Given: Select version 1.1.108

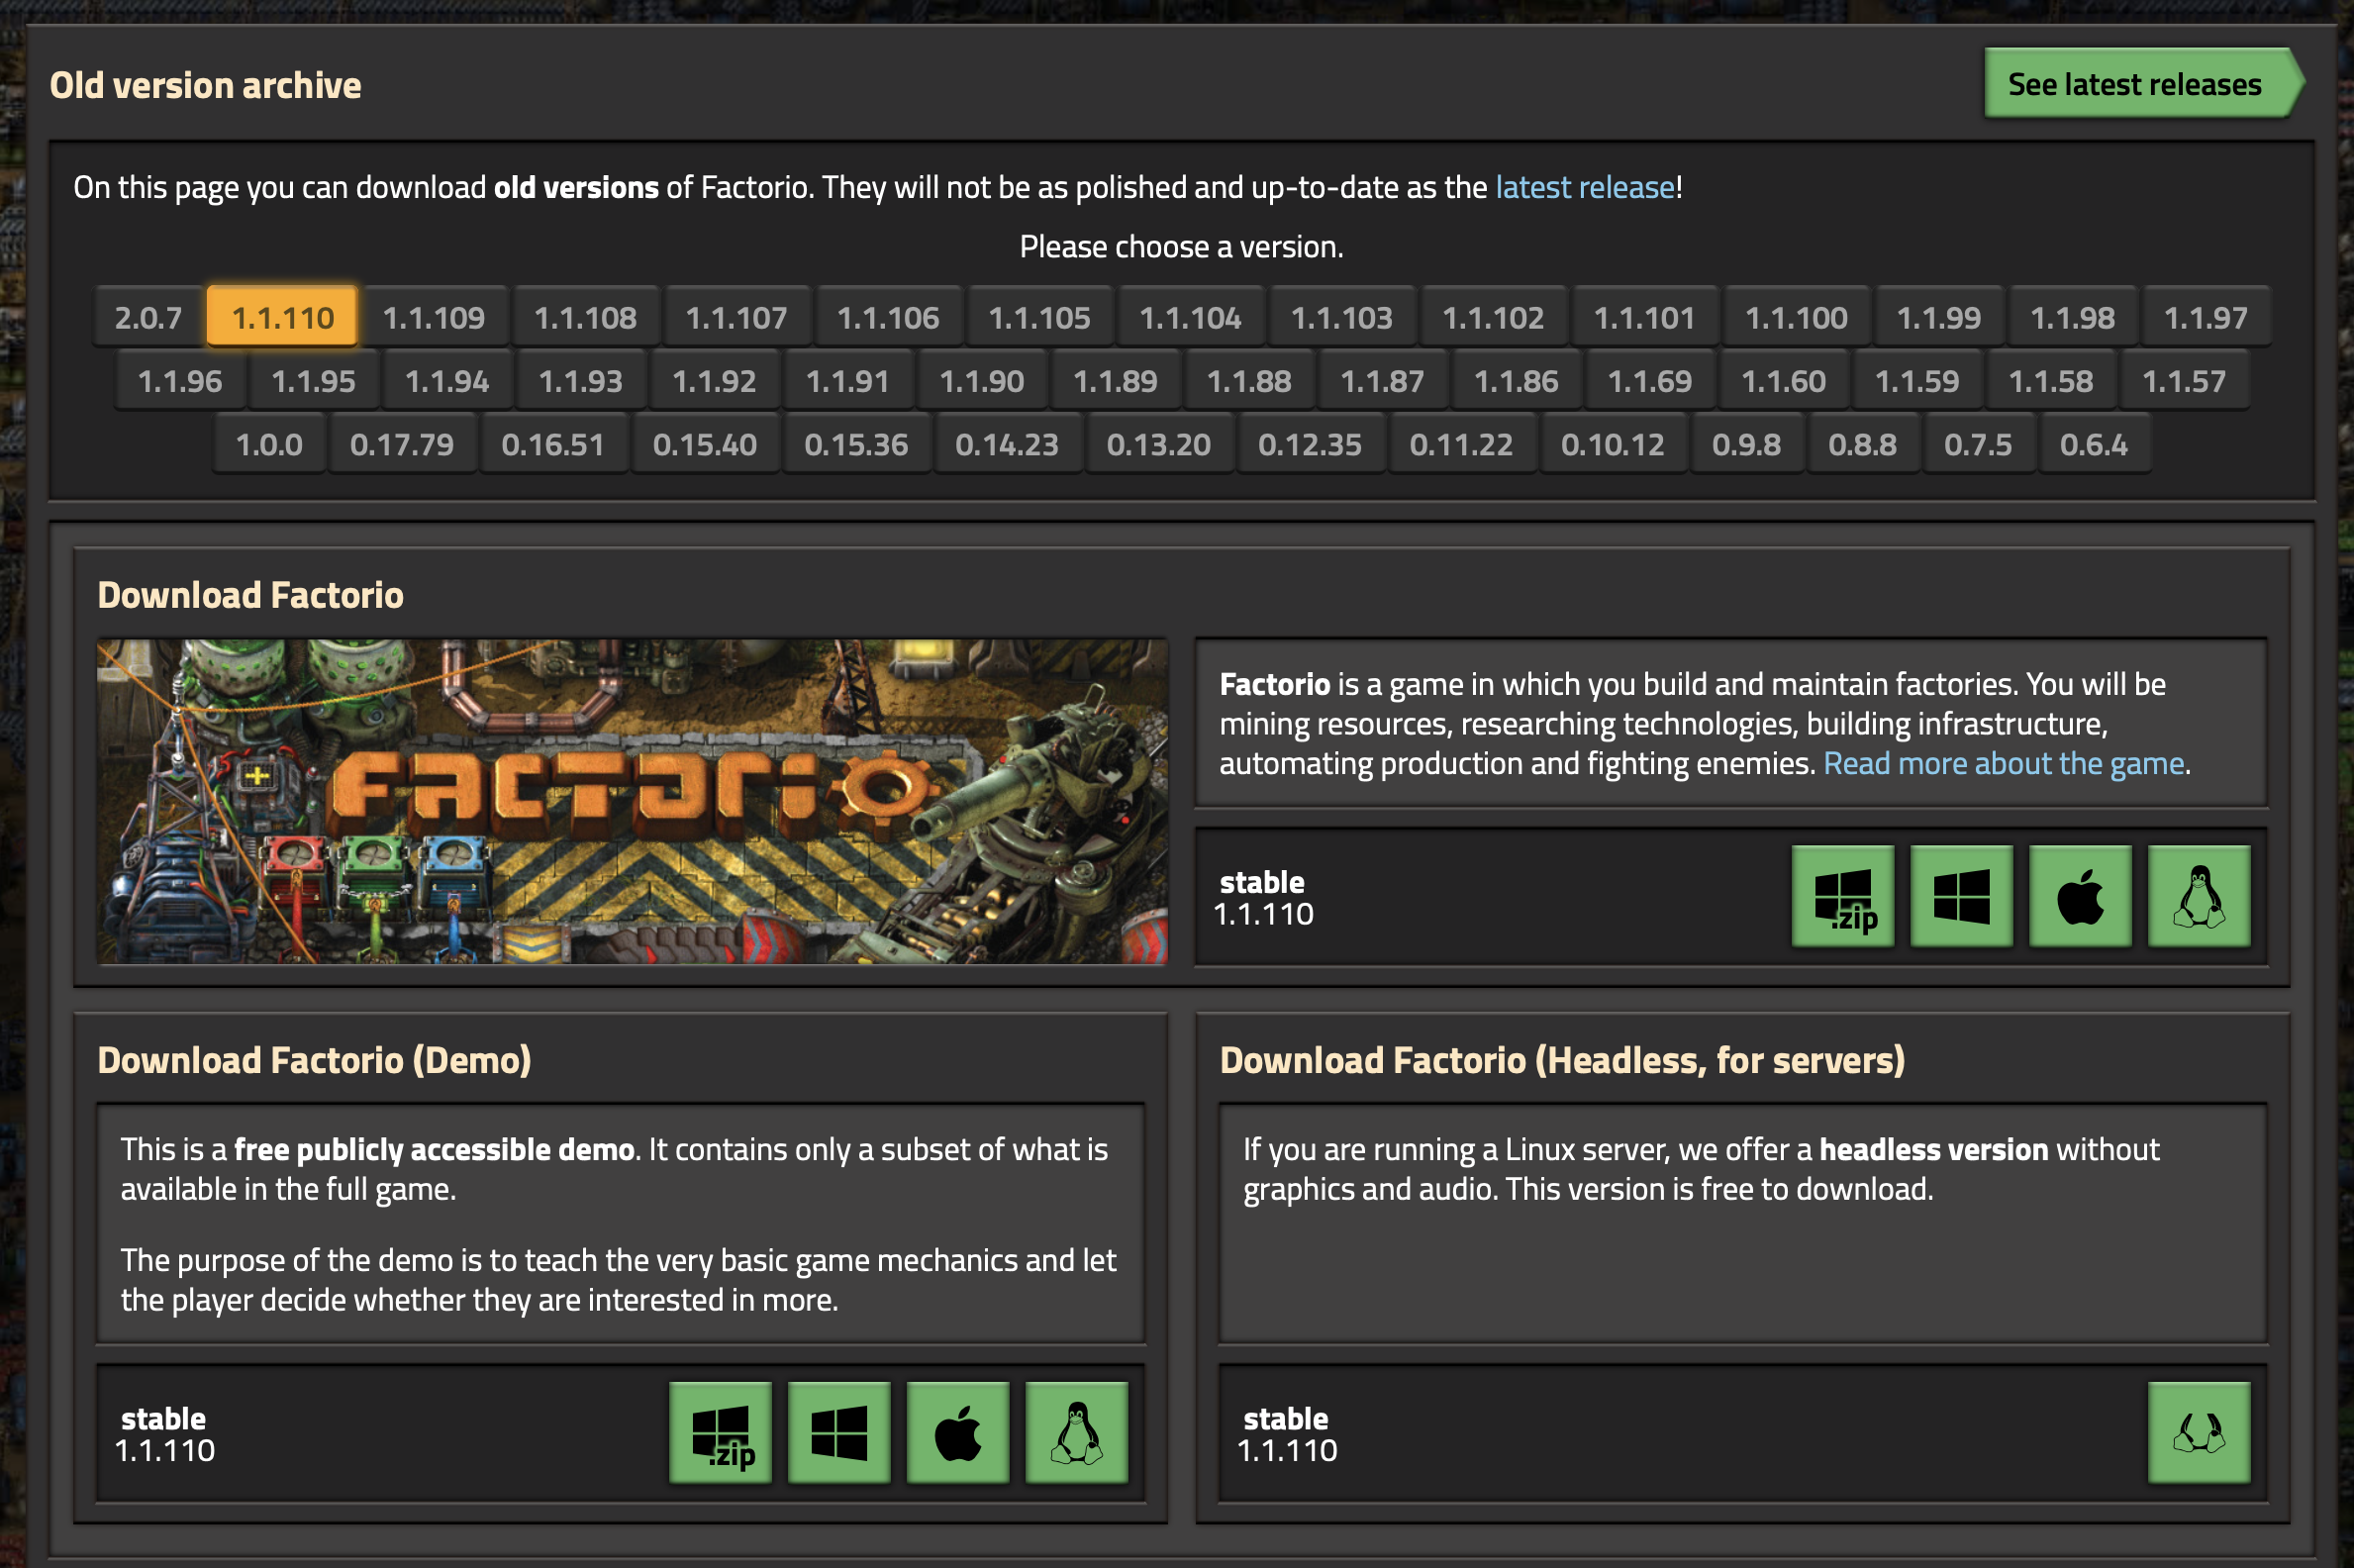Looking at the screenshot, I should [x=585, y=317].
